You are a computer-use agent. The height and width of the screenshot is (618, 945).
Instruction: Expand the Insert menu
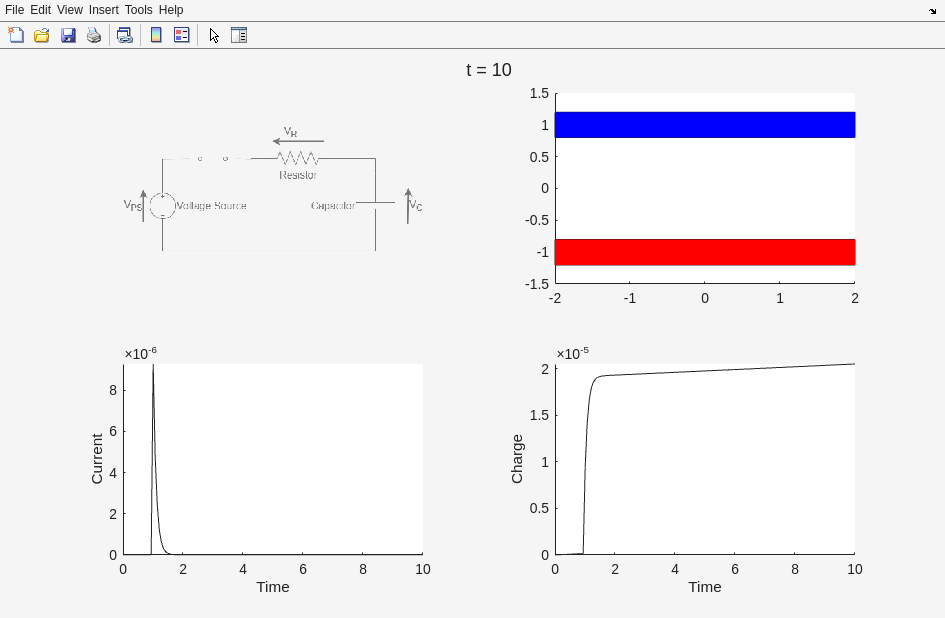103,10
